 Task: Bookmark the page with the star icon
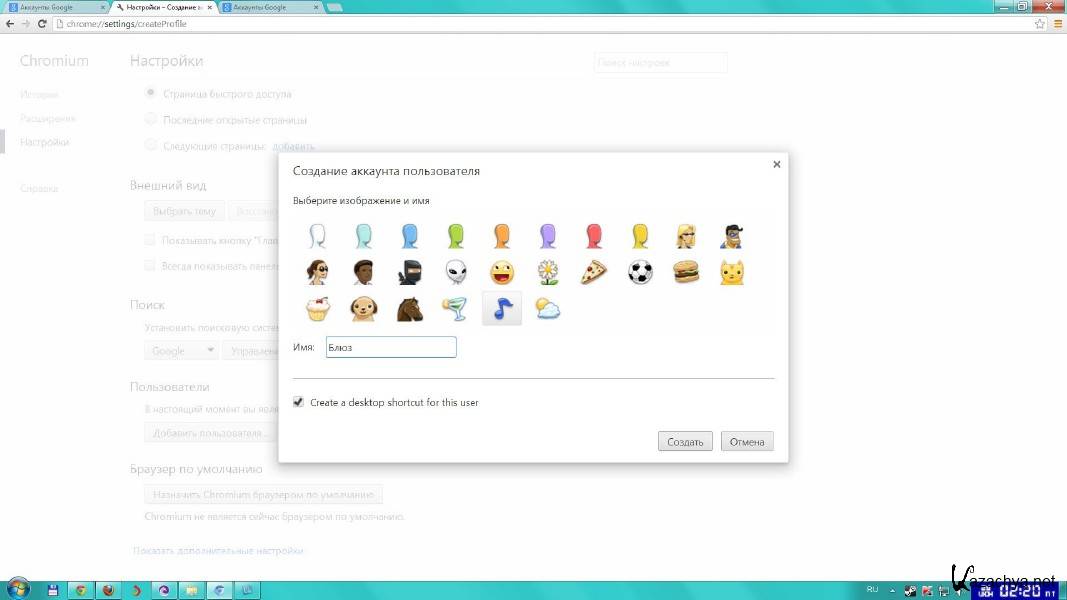(x=1042, y=23)
